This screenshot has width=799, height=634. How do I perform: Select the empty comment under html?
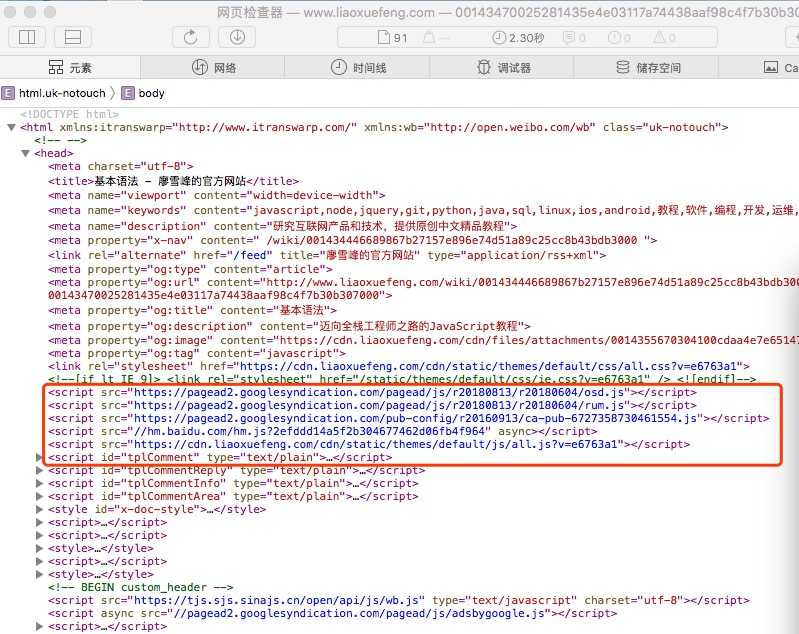tap(61, 140)
